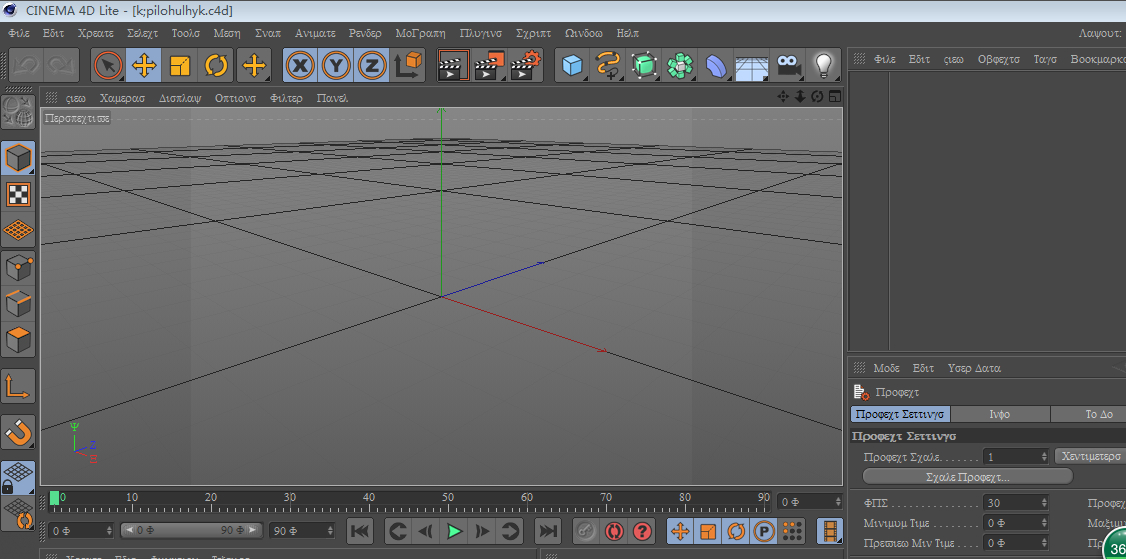Click the Scale Project button
This screenshot has width=1126, height=559.
[x=967, y=477]
